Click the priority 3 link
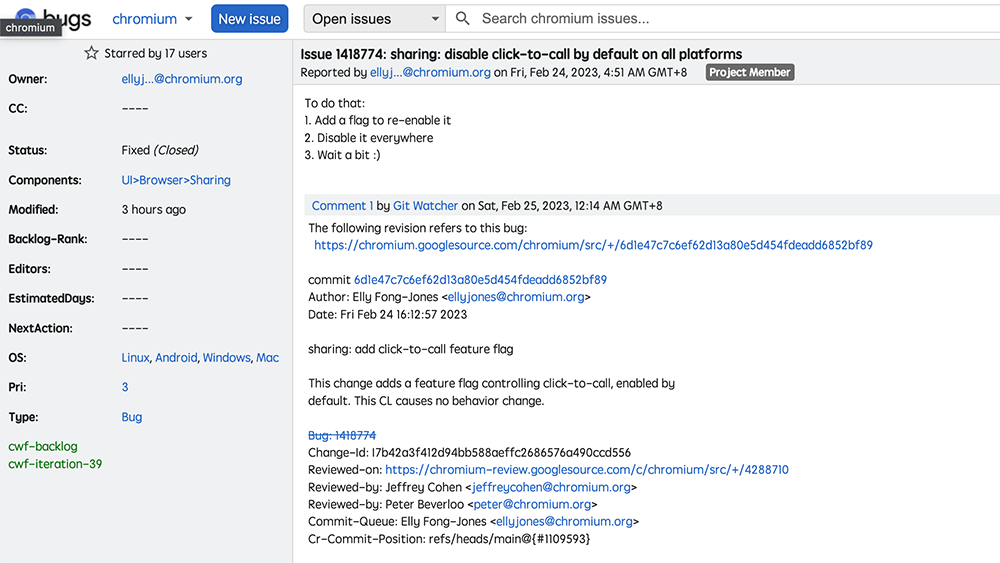 point(125,387)
